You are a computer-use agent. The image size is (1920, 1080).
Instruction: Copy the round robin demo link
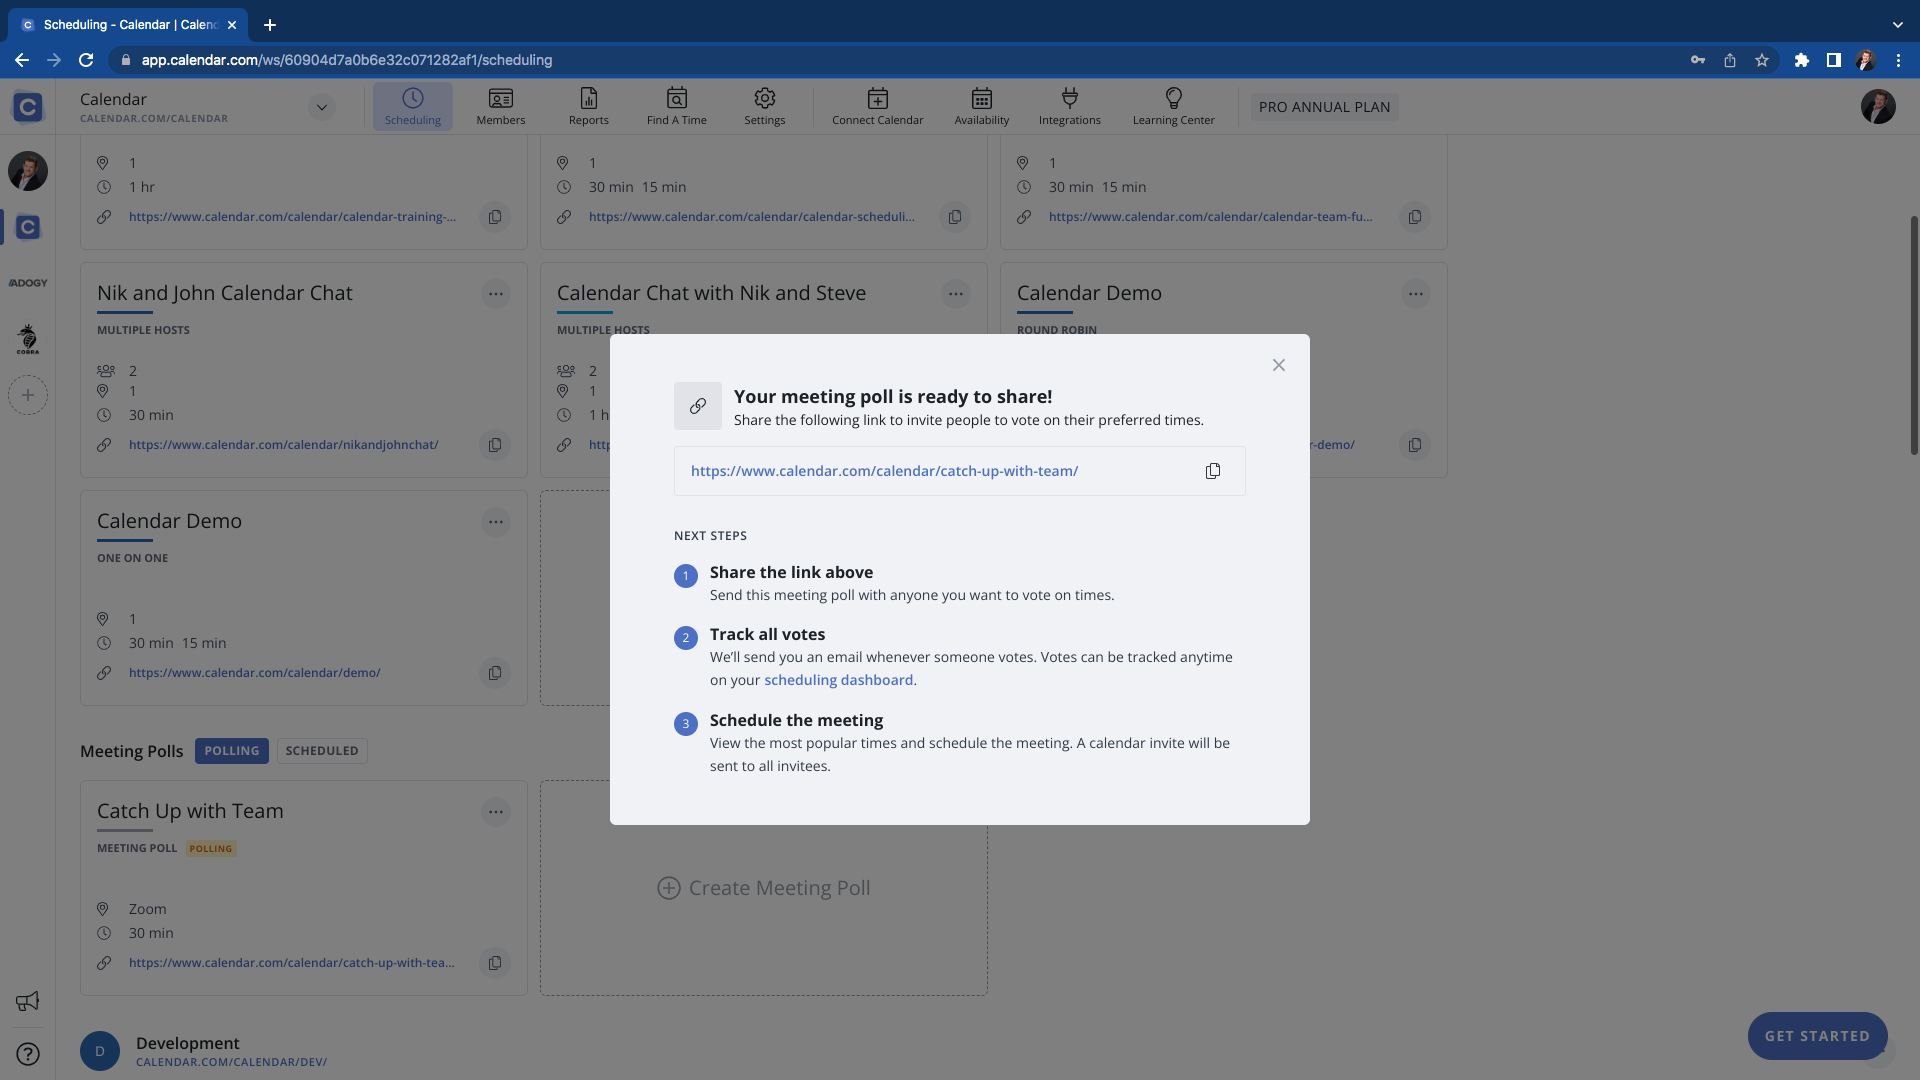(1415, 445)
